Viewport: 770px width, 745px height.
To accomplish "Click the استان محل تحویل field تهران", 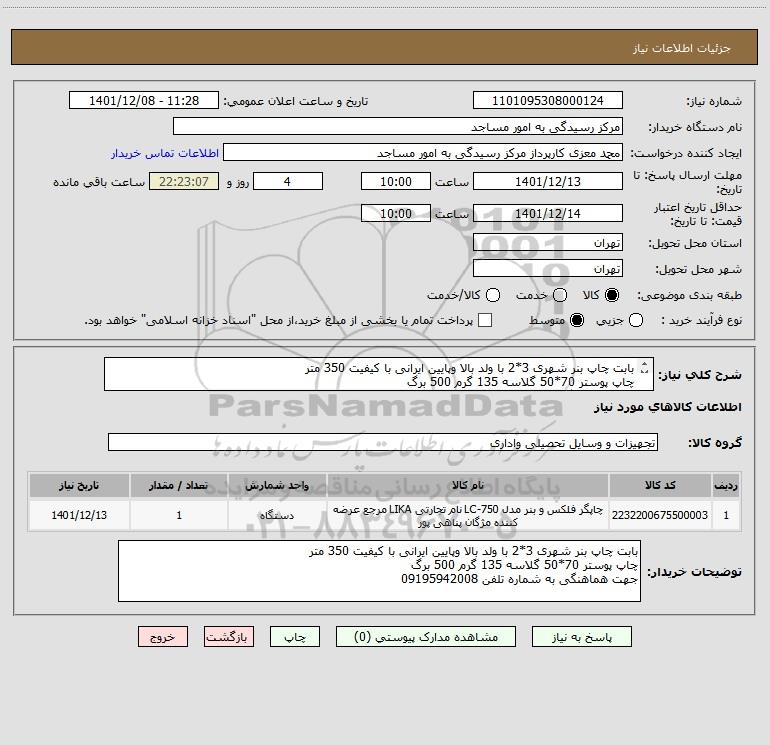I will click(x=548, y=243).
